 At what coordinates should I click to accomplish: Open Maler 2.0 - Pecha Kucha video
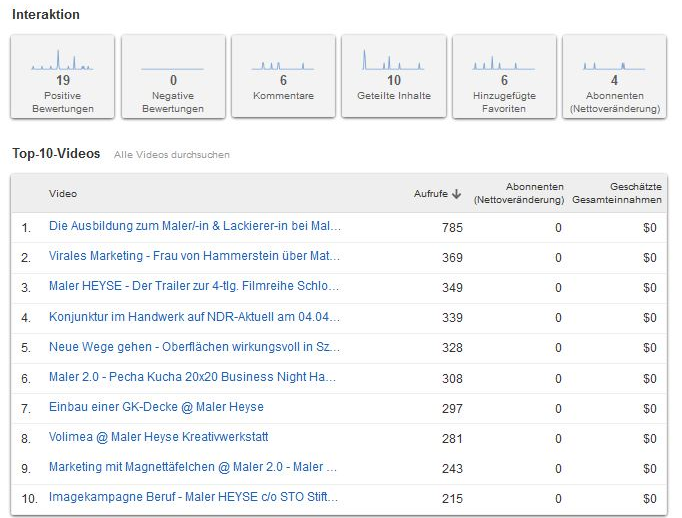click(192, 377)
